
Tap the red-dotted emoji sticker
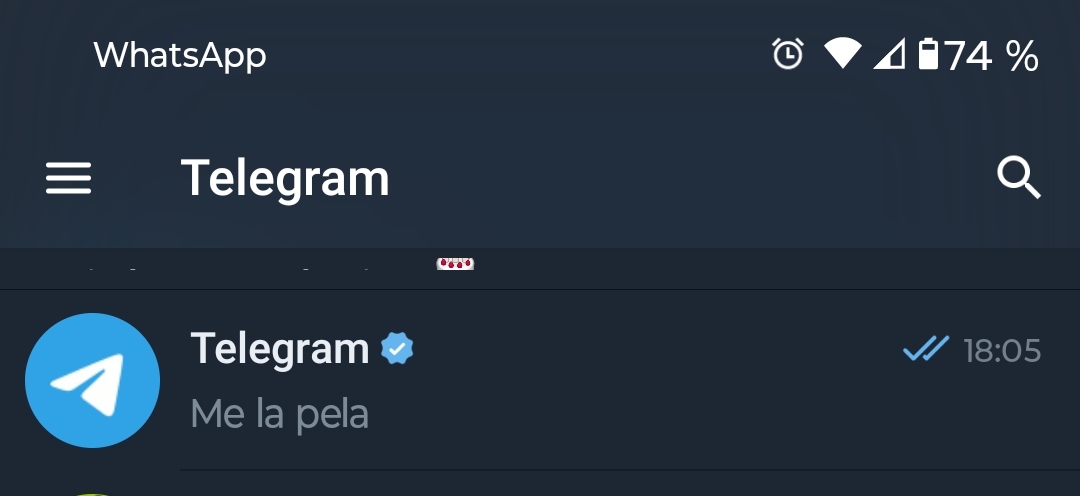pyautogui.click(x=455, y=264)
